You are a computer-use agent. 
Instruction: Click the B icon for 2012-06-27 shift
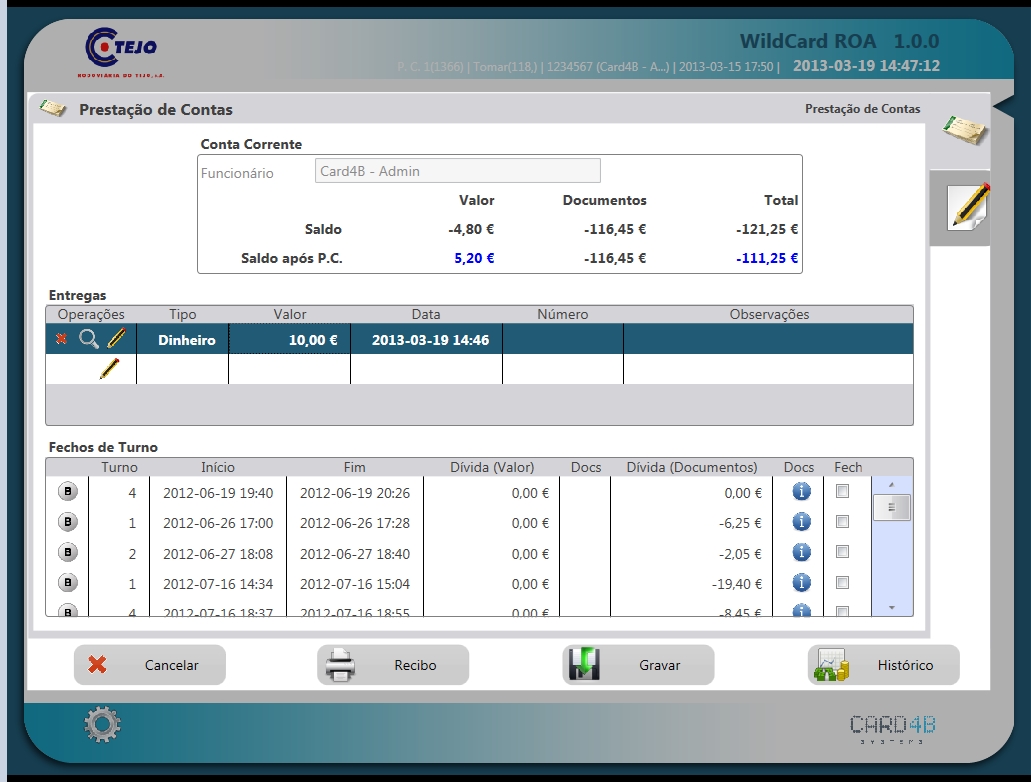click(68, 553)
